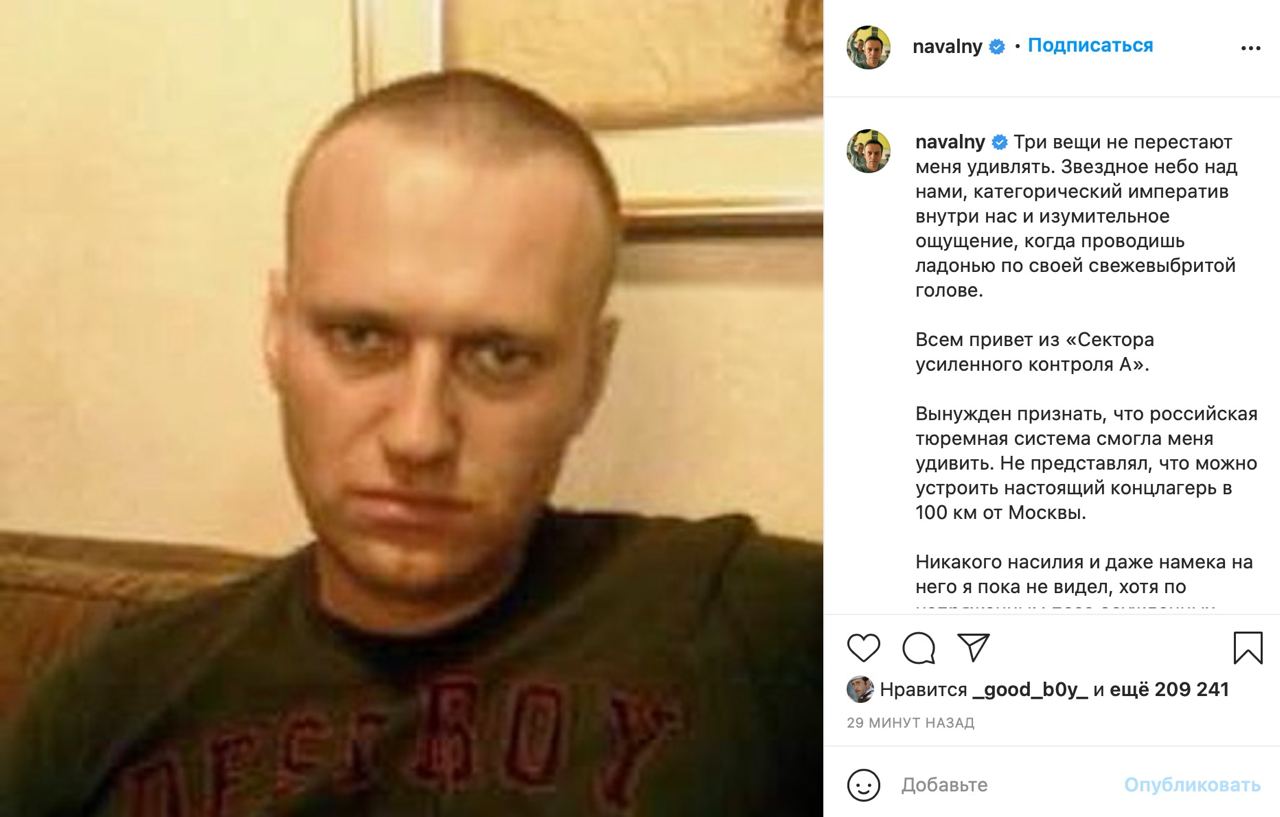
Task: Open comments via speech bubble icon
Action: tap(918, 648)
